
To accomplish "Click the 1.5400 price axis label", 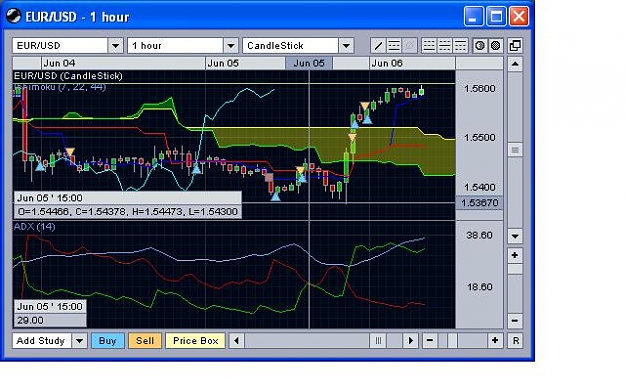I will [x=480, y=187].
